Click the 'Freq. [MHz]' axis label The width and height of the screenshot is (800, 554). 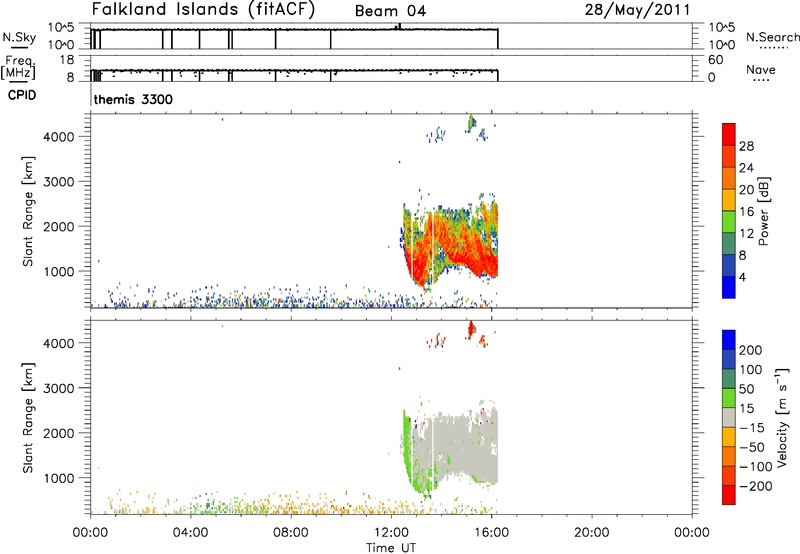(19, 67)
